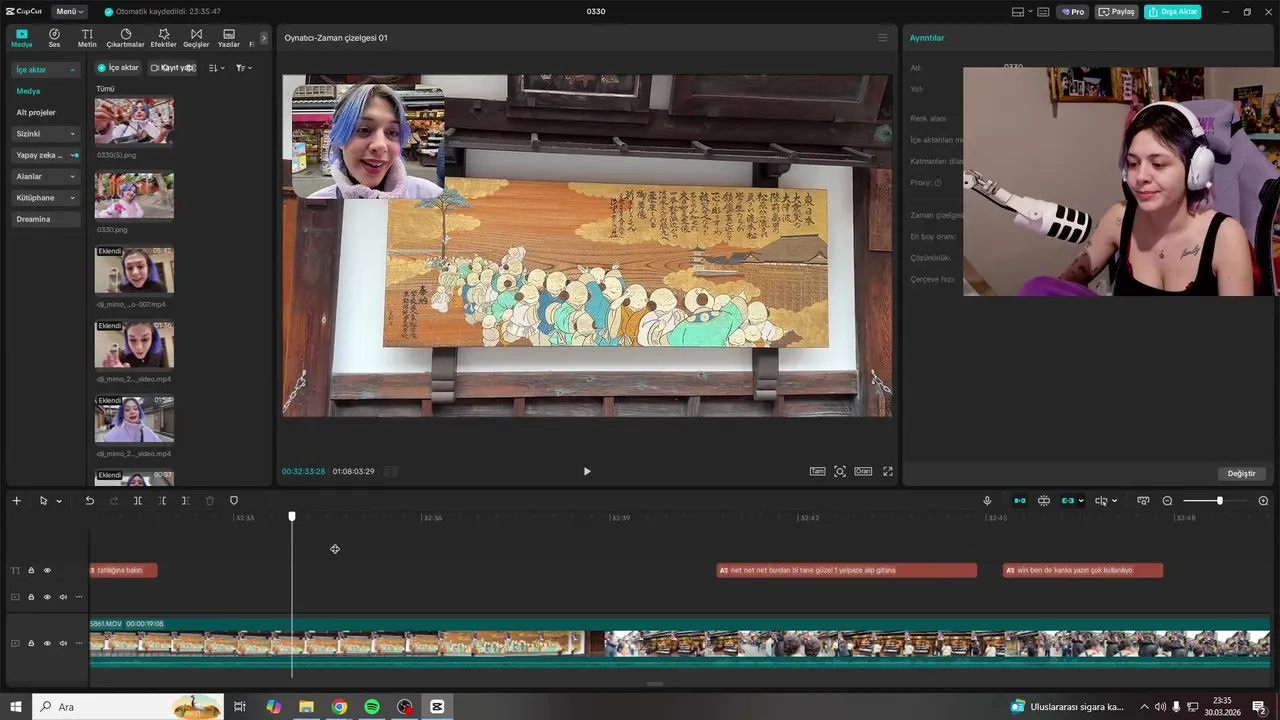This screenshot has height=720, width=1280.
Task: Show more tabs with the right arrow
Action: coord(264,38)
